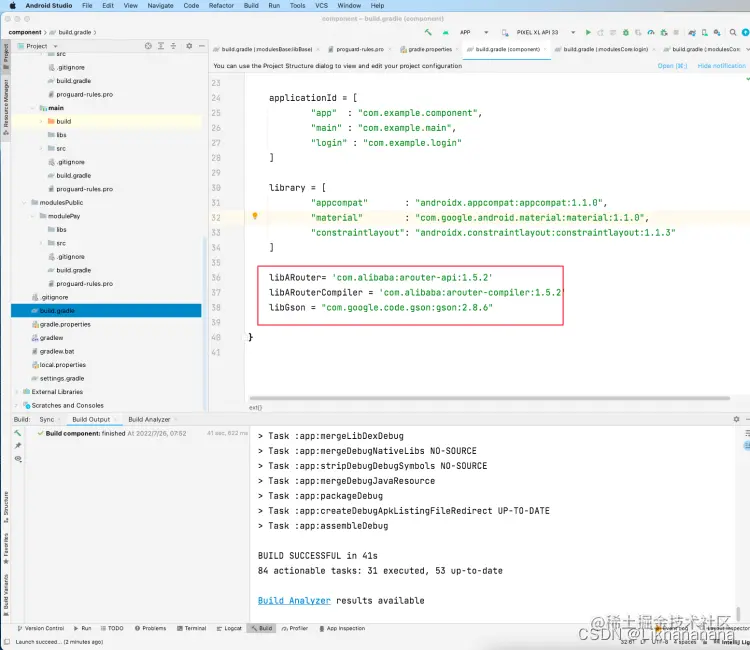
Task: Collapse the modulesPublic folder
Action: tap(24, 202)
